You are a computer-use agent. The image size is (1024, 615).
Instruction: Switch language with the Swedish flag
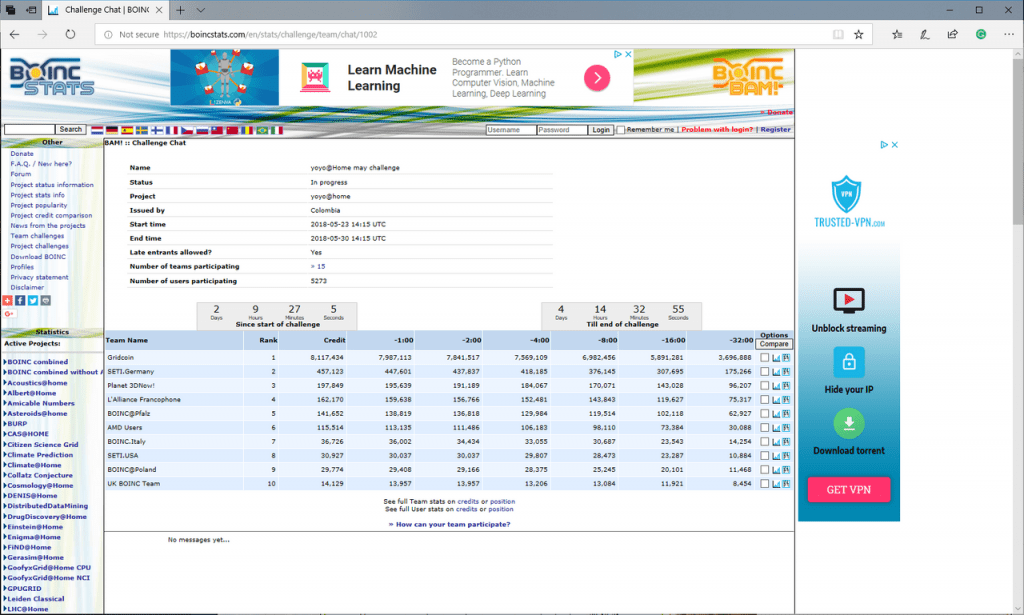(142, 130)
